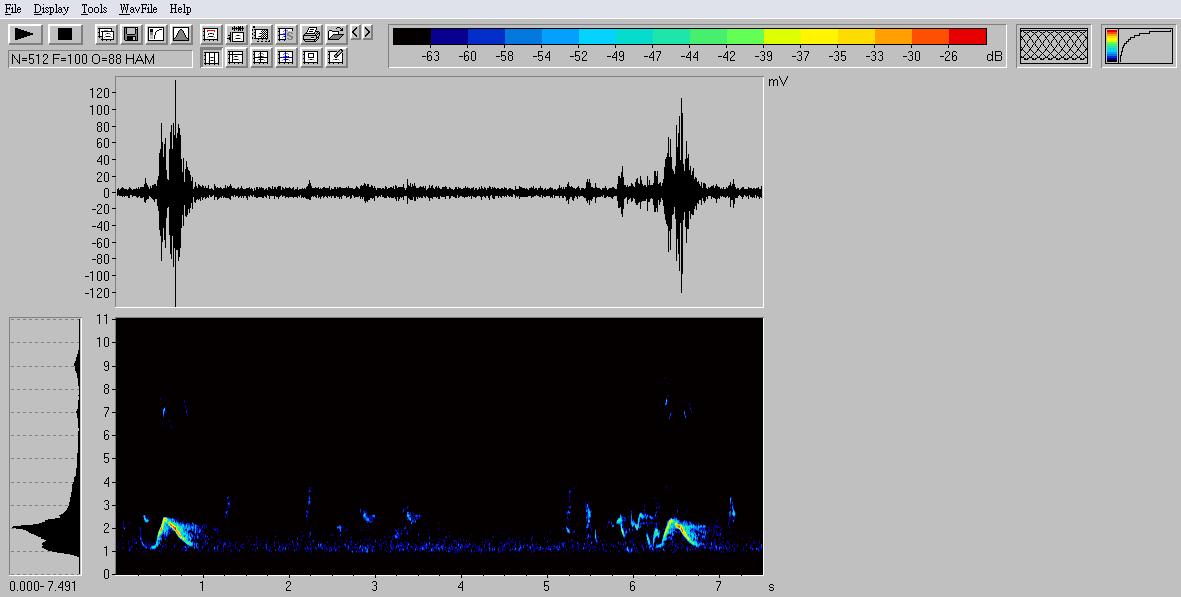Click the overlapping windows icon beside Stop
Image resolution: width=1181 pixels, height=597 pixels.
point(106,34)
